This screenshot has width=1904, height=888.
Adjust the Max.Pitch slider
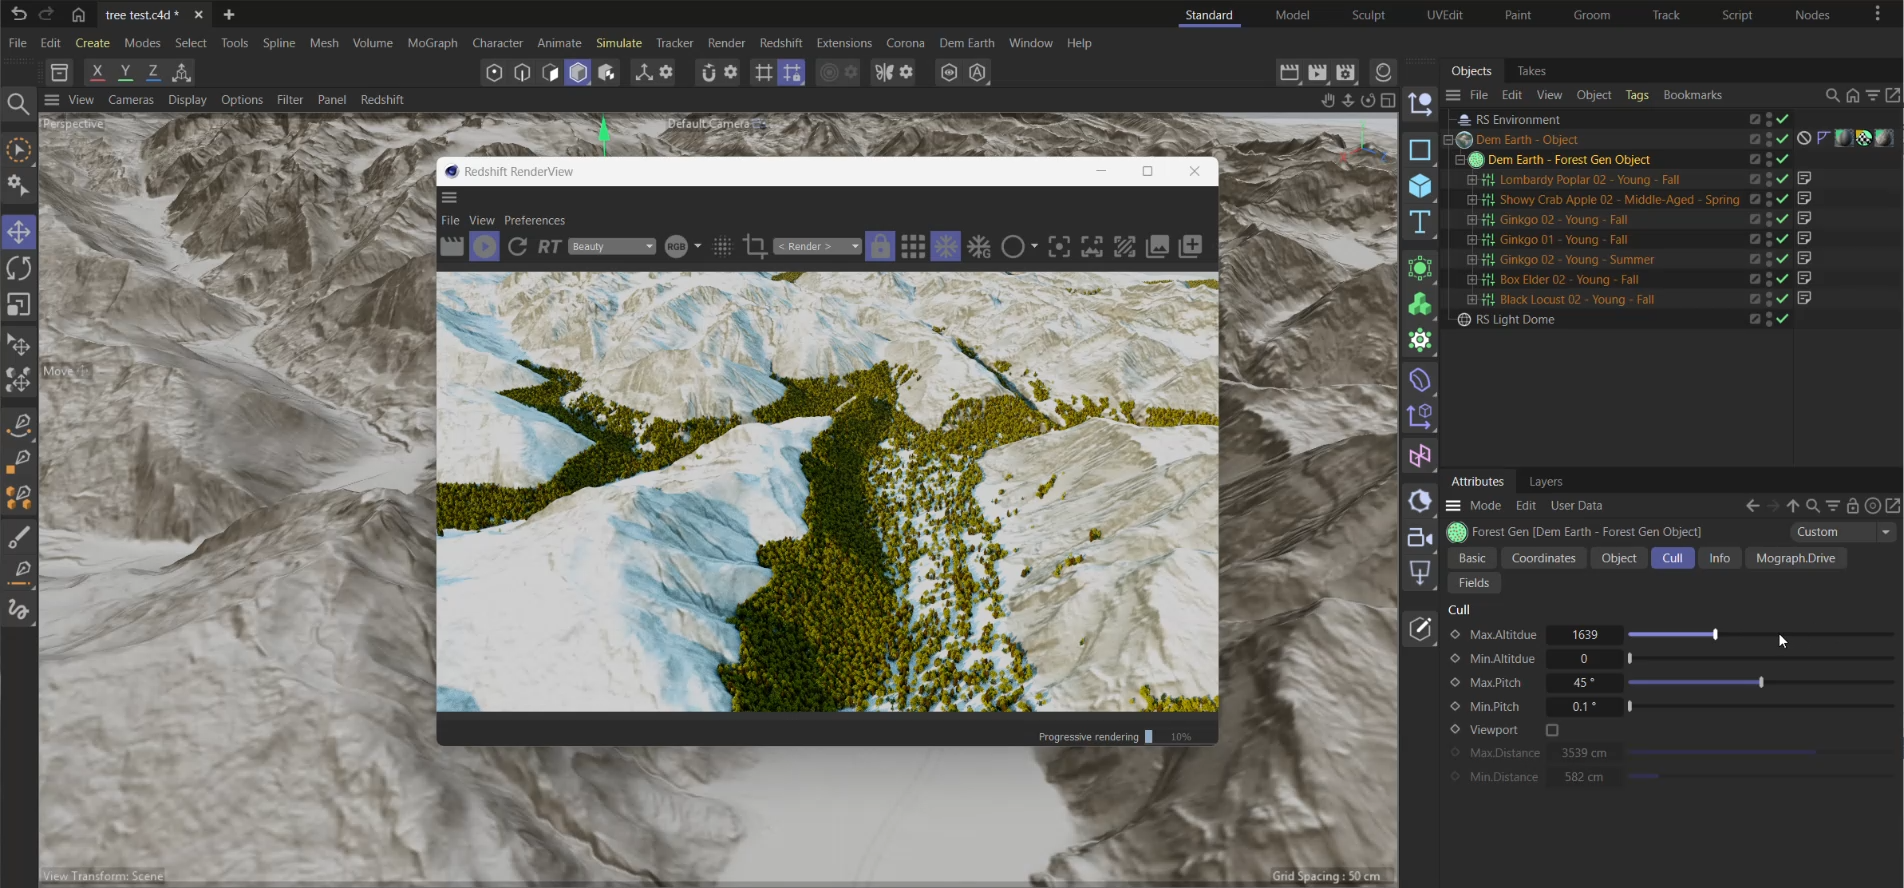pos(1760,683)
